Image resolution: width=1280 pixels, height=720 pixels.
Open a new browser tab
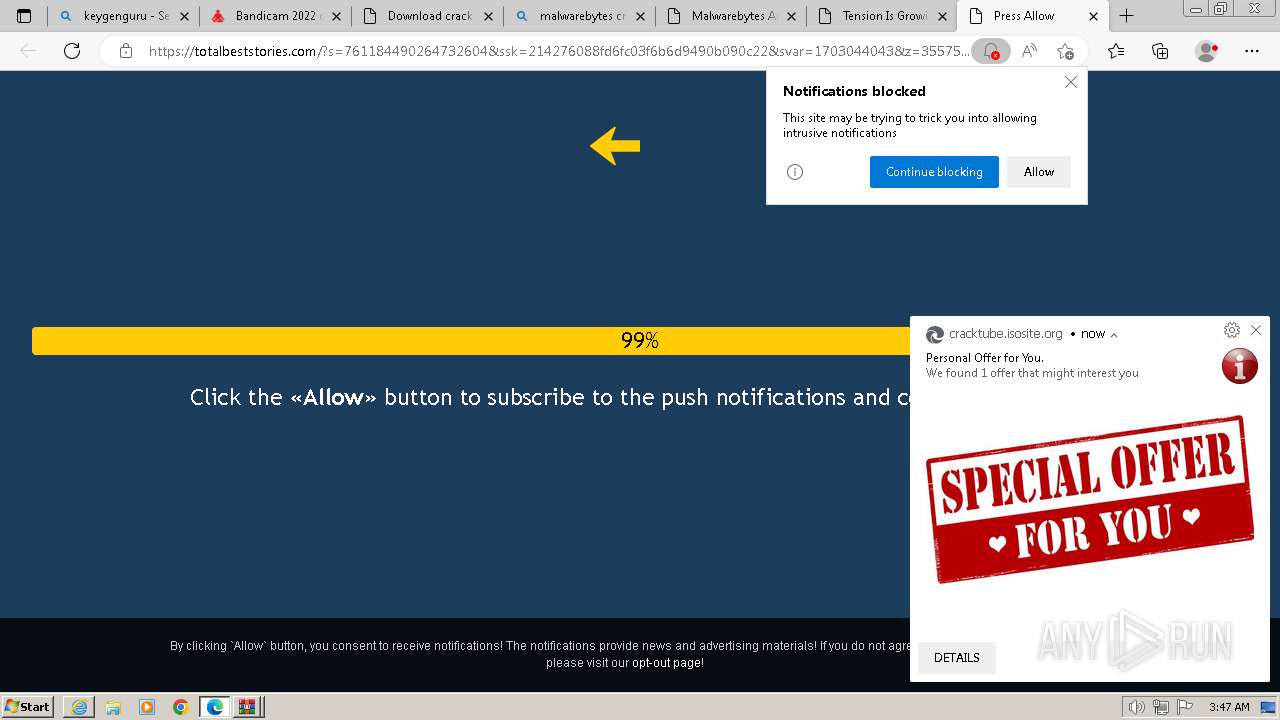click(x=1126, y=16)
